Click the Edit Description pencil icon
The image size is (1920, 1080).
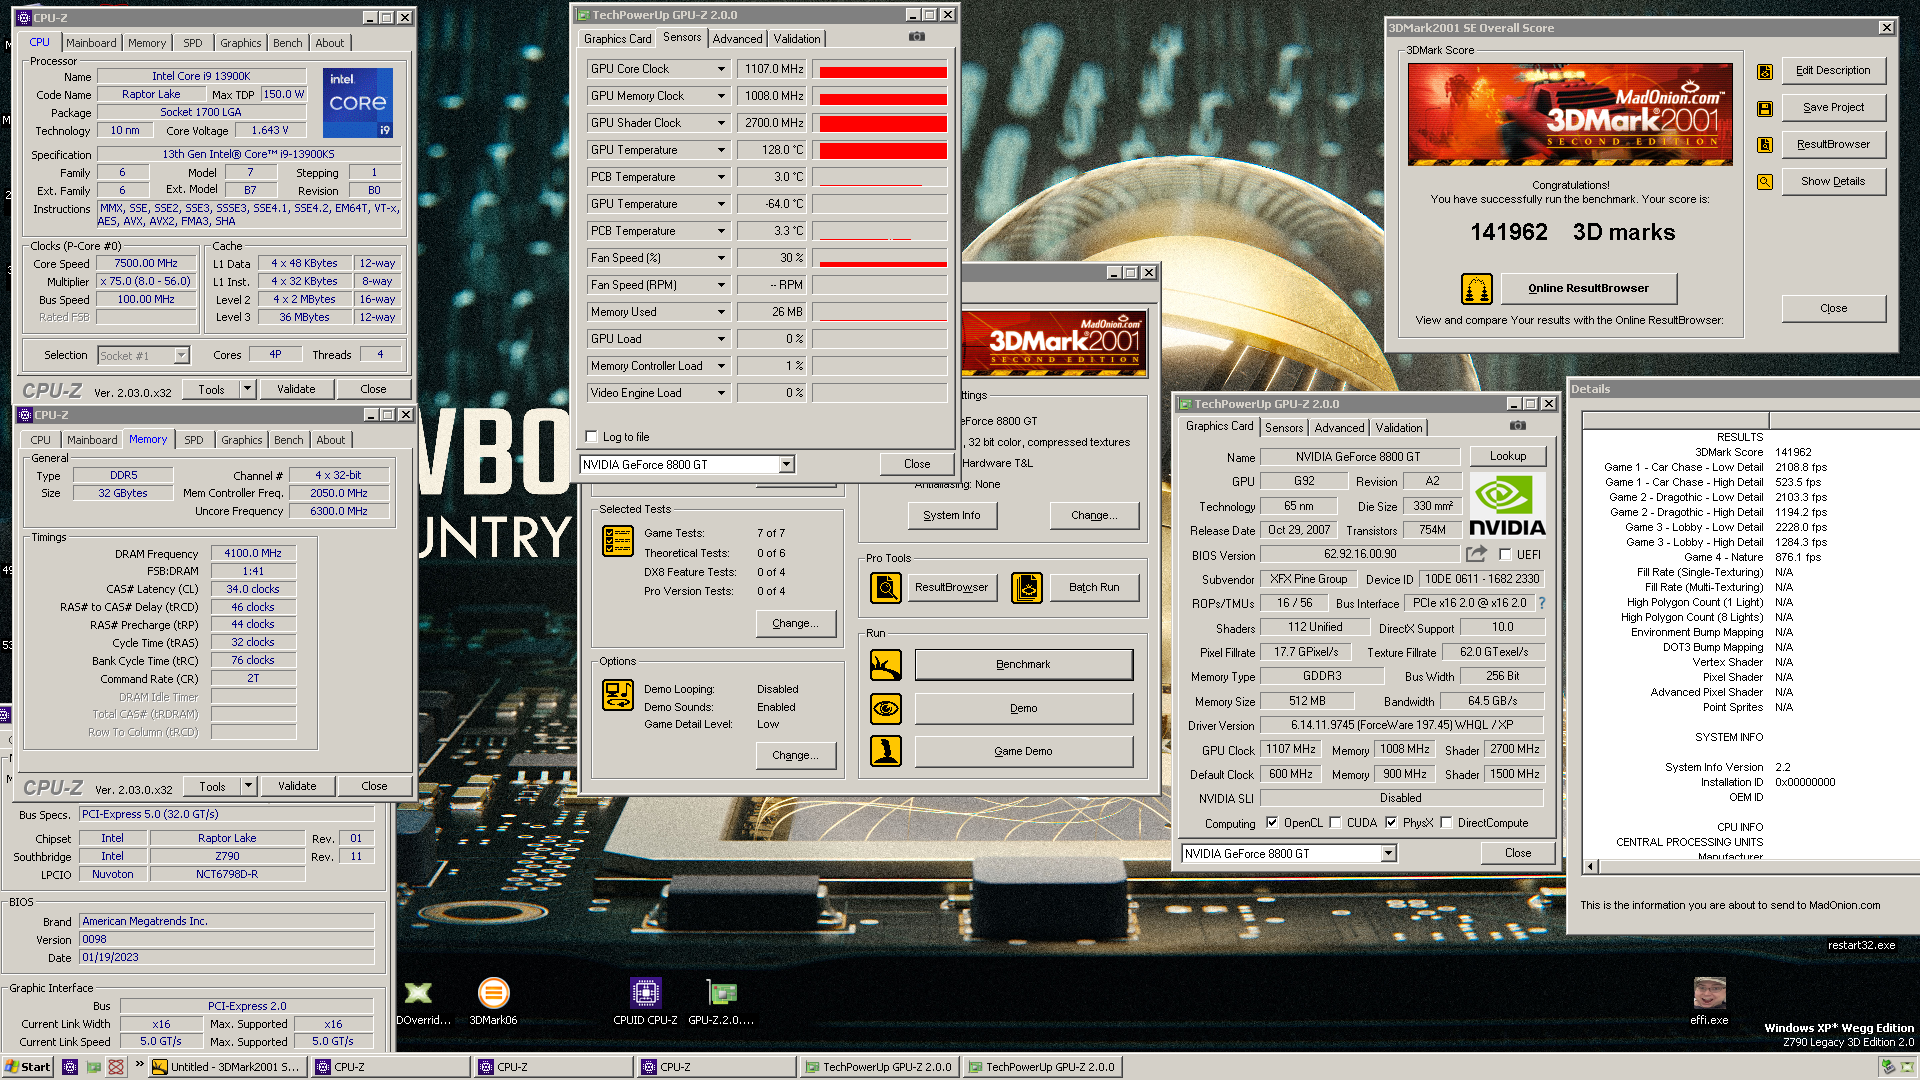point(1765,71)
